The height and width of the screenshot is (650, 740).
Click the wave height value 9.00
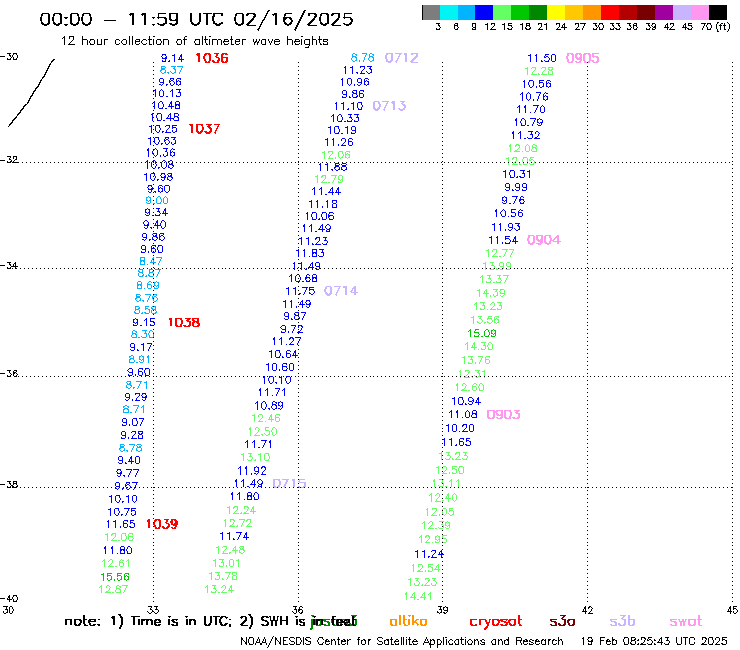[157, 201]
